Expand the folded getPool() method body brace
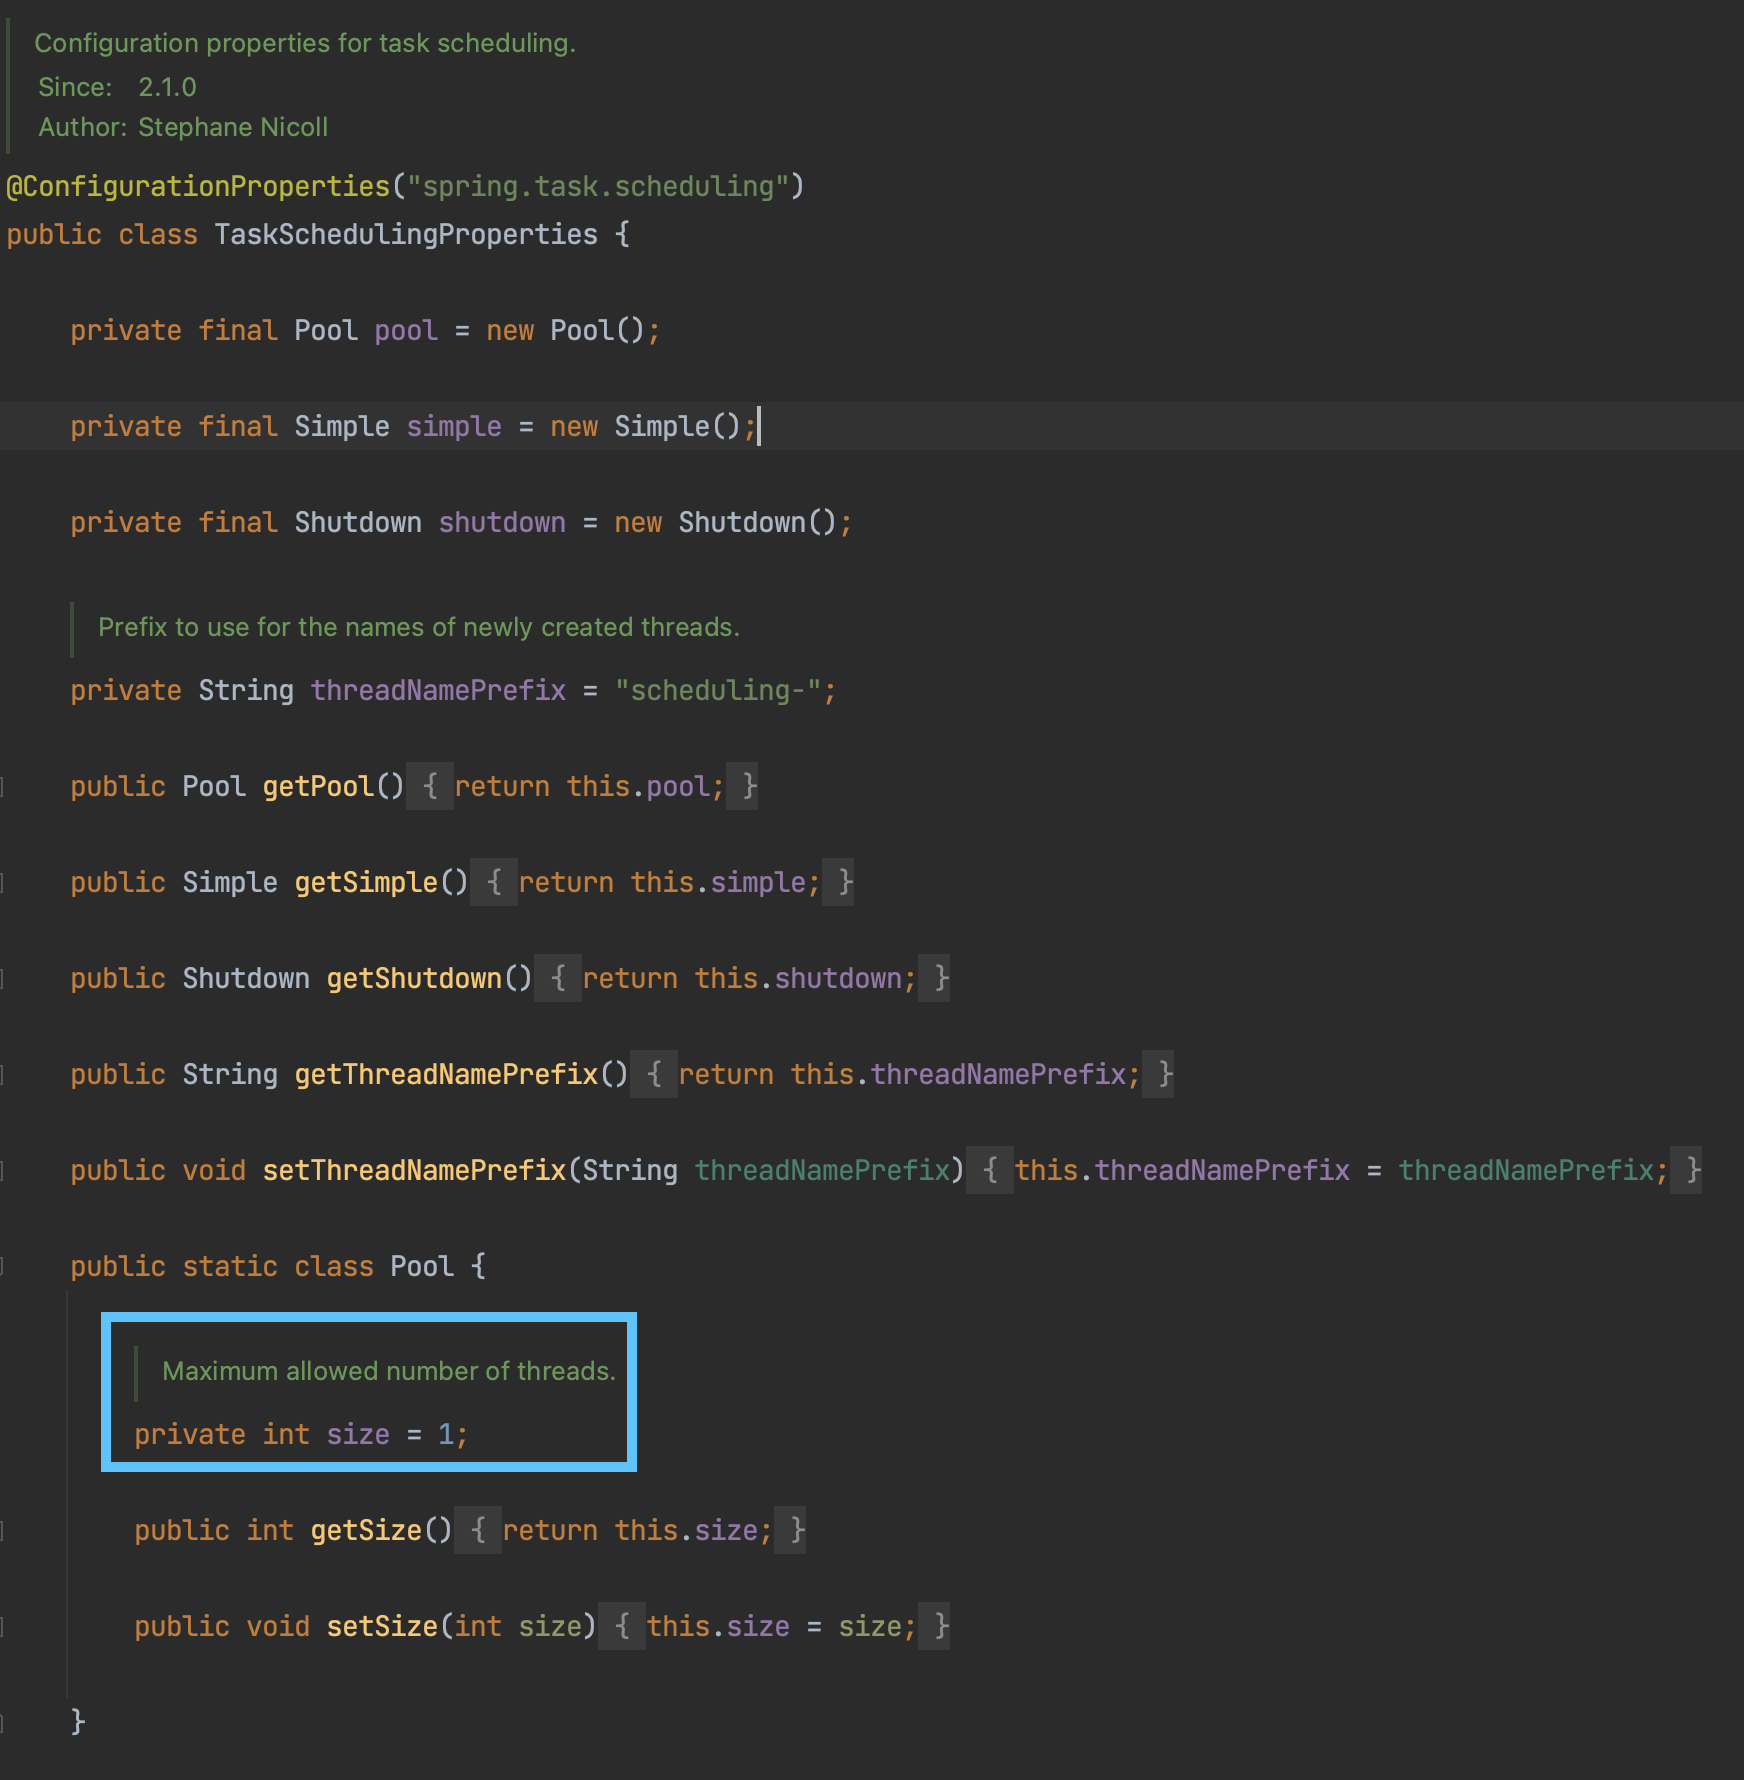This screenshot has height=1780, width=1744. (430, 786)
